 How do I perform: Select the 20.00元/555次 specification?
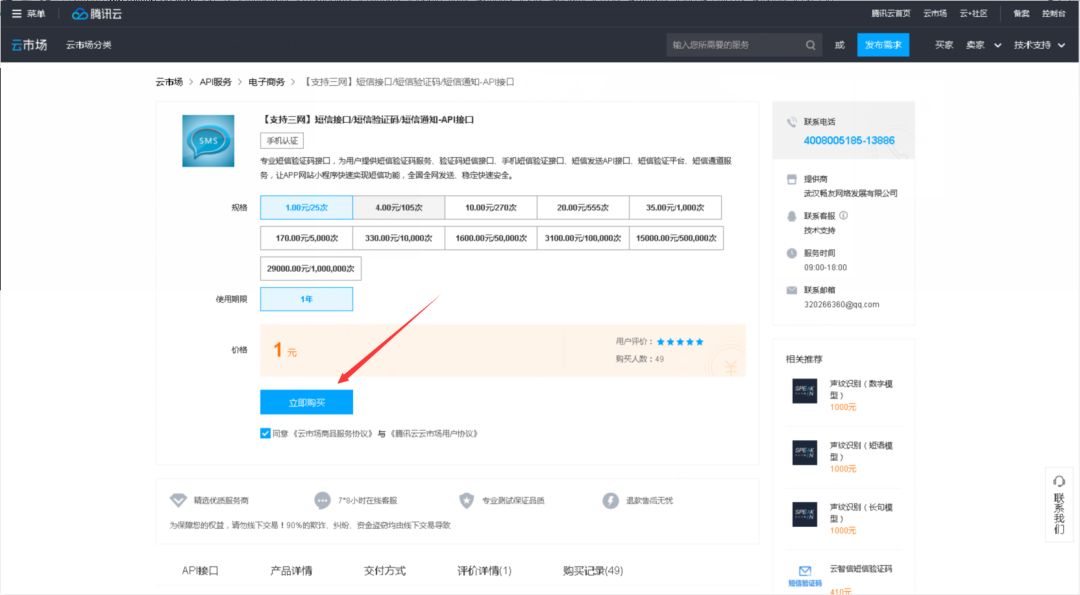point(583,207)
